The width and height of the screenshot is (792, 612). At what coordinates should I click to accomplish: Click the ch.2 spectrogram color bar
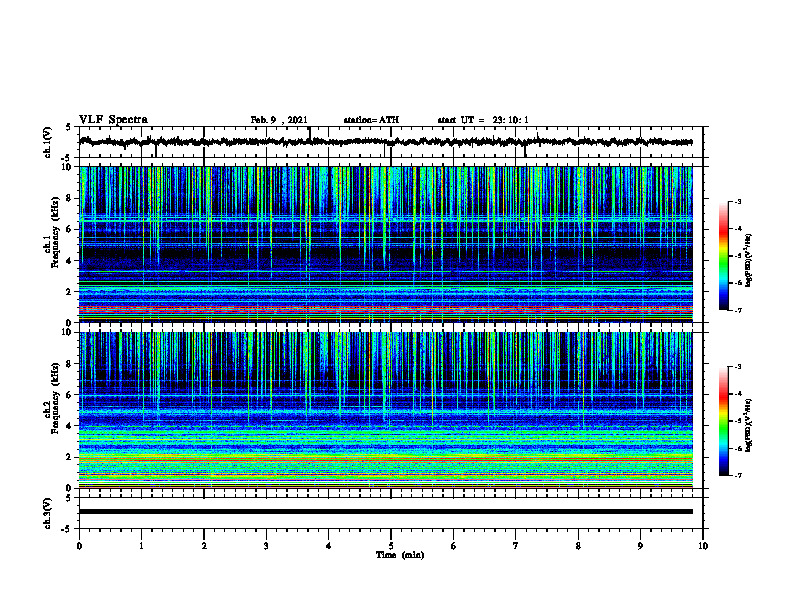coord(723,421)
